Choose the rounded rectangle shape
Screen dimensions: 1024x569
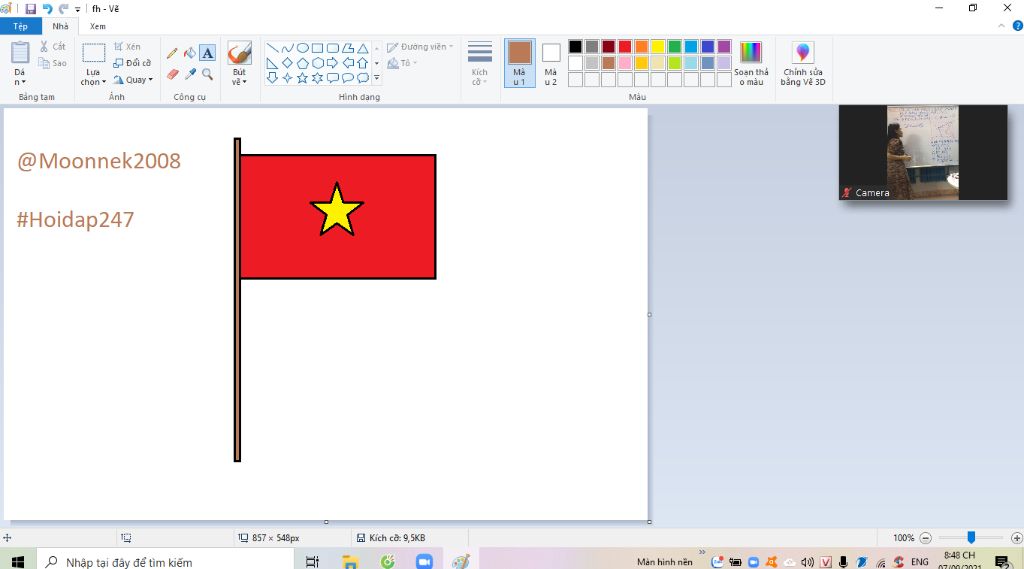(x=332, y=48)
